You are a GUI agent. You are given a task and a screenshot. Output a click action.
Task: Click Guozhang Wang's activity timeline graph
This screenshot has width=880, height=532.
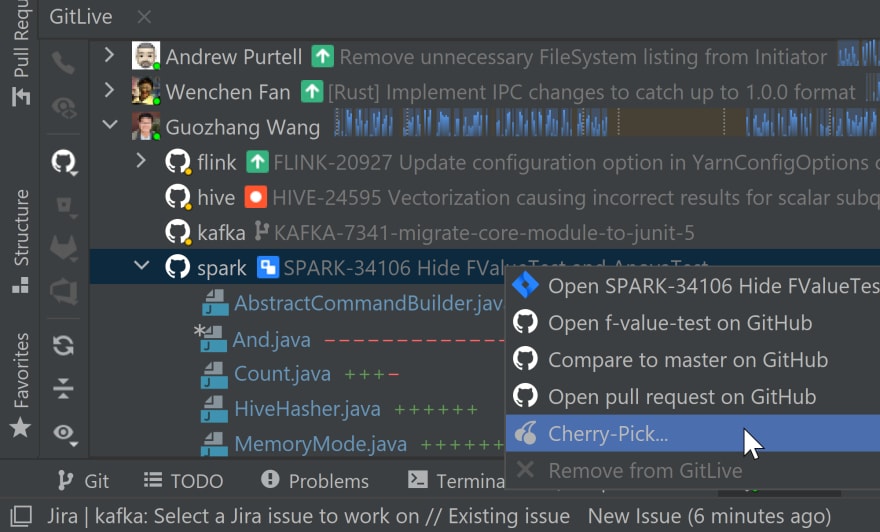pyautogui.click(x=606, y=122)
